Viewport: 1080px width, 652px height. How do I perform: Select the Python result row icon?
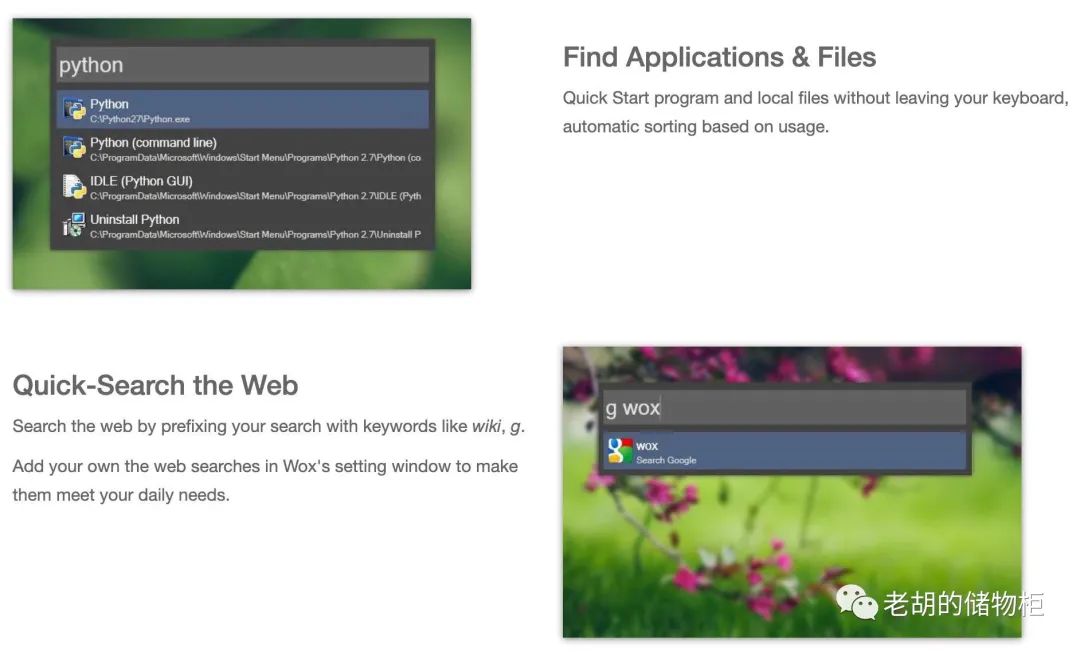point(74,109)
